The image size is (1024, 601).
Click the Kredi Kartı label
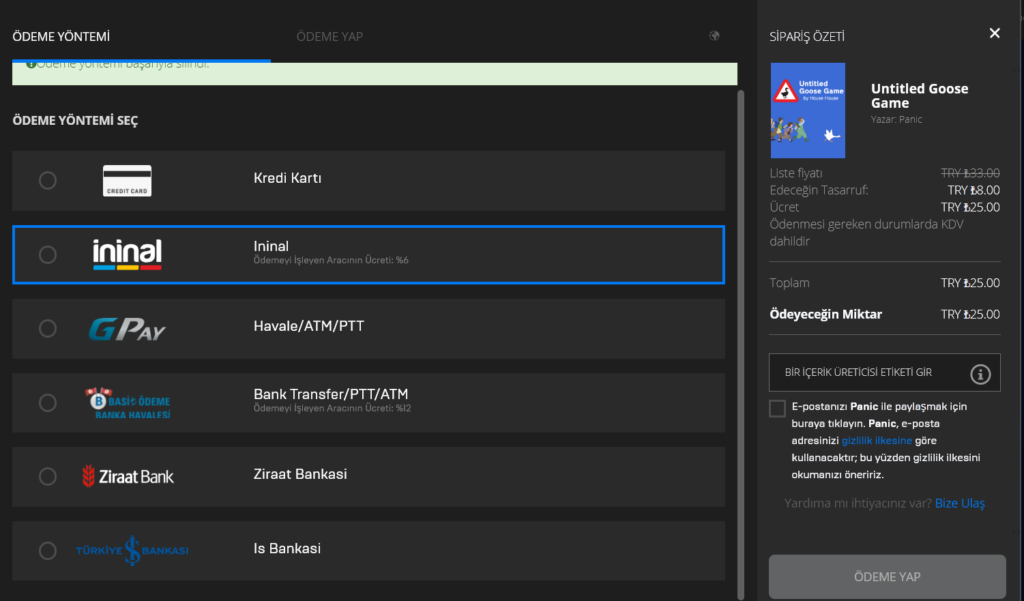tap(287, 178)
